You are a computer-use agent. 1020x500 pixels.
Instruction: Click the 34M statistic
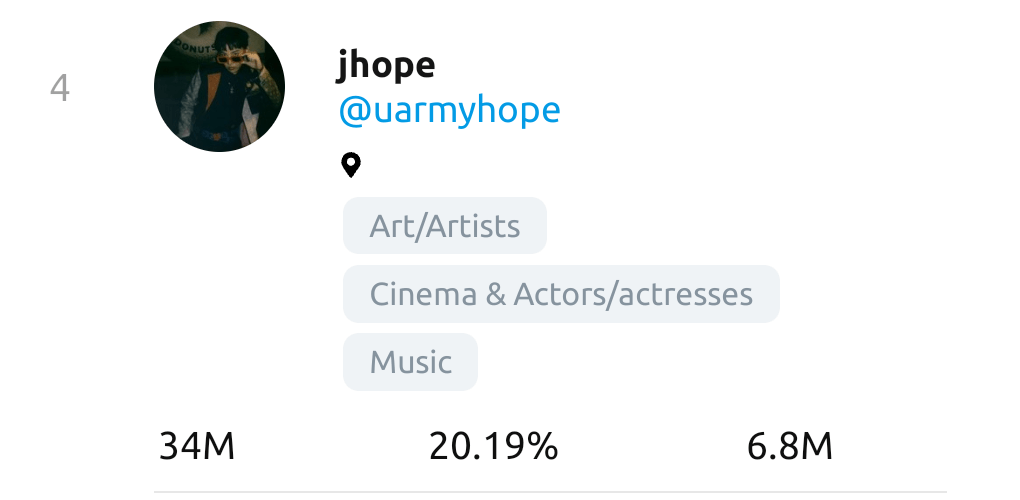(x=197, y=446)
